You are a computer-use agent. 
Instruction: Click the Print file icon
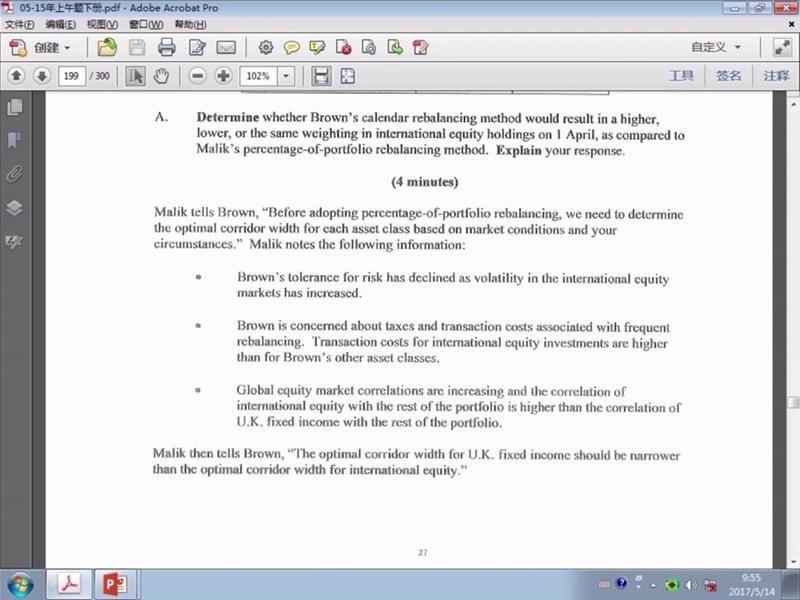pos(166,47)
